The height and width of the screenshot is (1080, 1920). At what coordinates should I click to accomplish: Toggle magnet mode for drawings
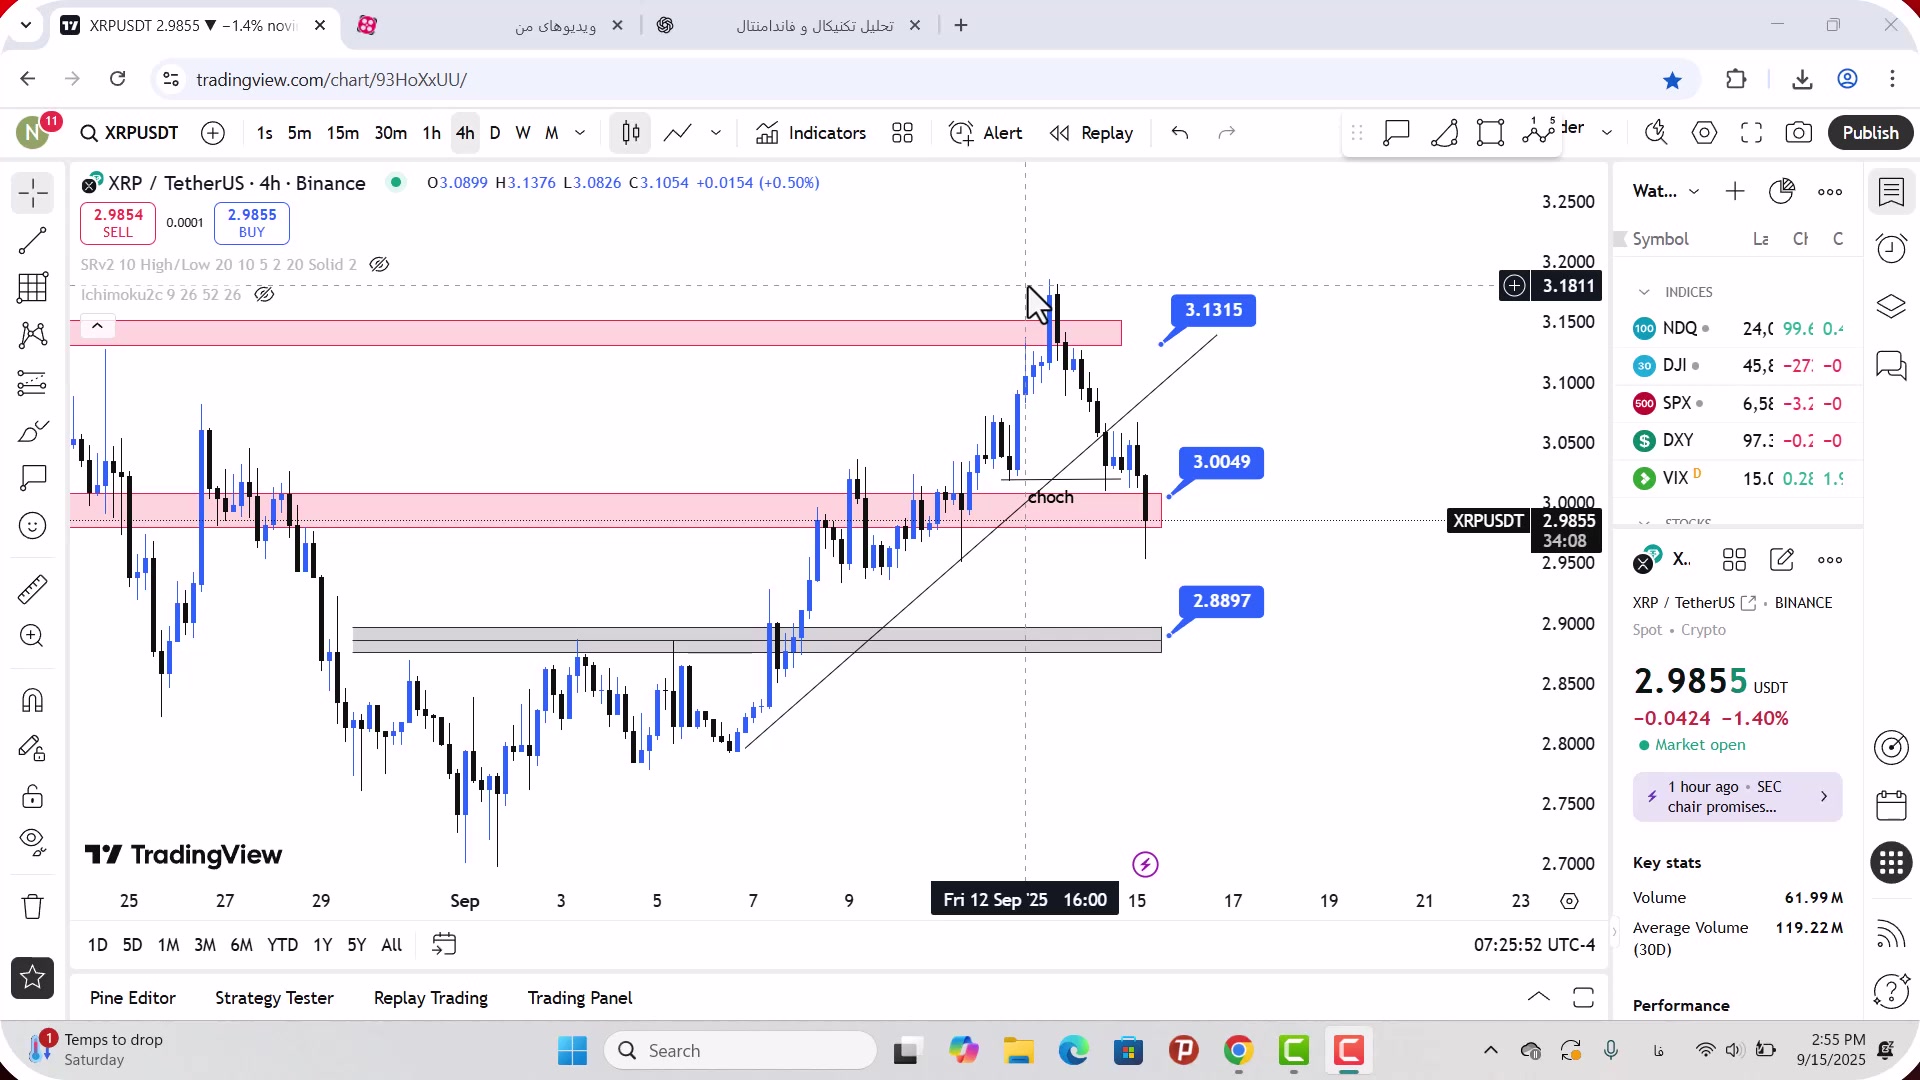point(32,700)
